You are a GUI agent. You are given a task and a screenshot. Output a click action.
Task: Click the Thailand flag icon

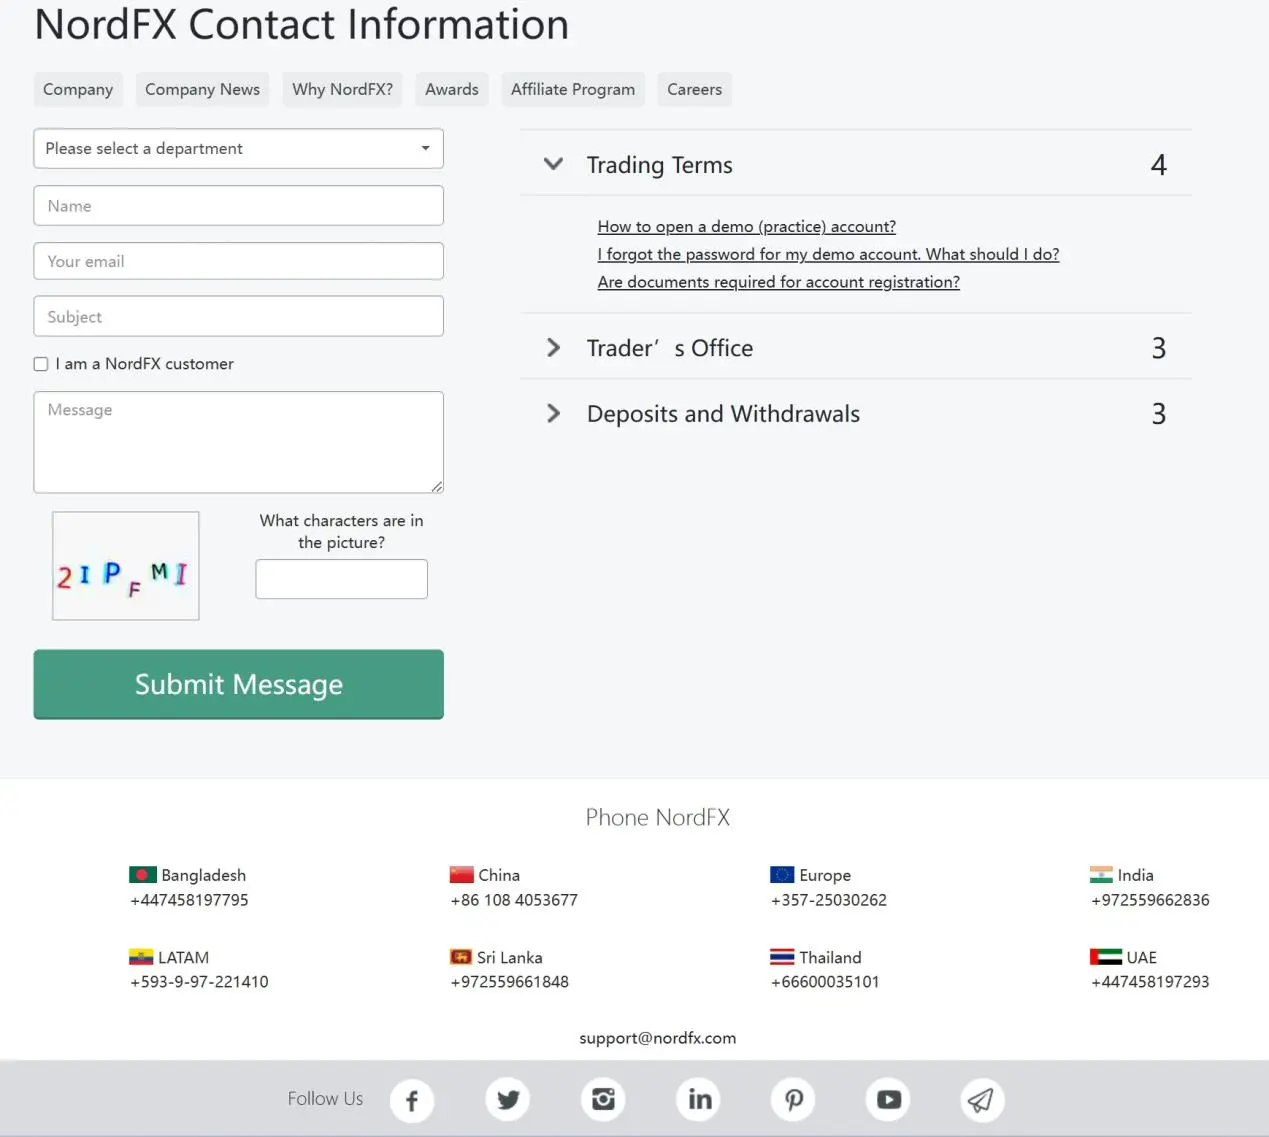pos(782,957)
